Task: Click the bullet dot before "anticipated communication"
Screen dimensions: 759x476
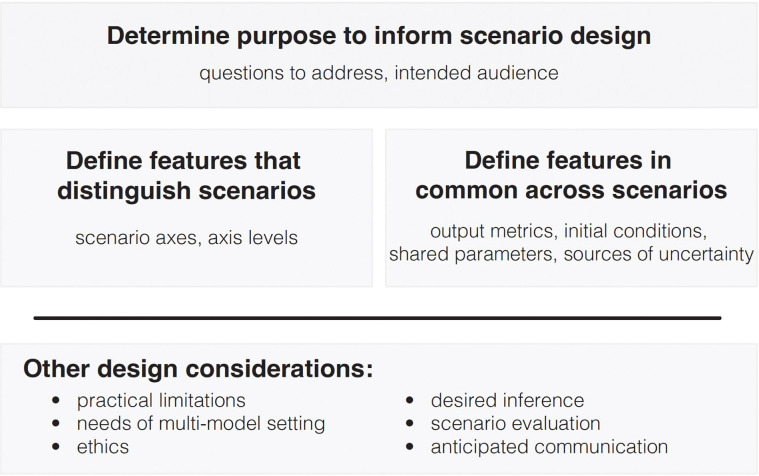Action: tap(412, 448)
